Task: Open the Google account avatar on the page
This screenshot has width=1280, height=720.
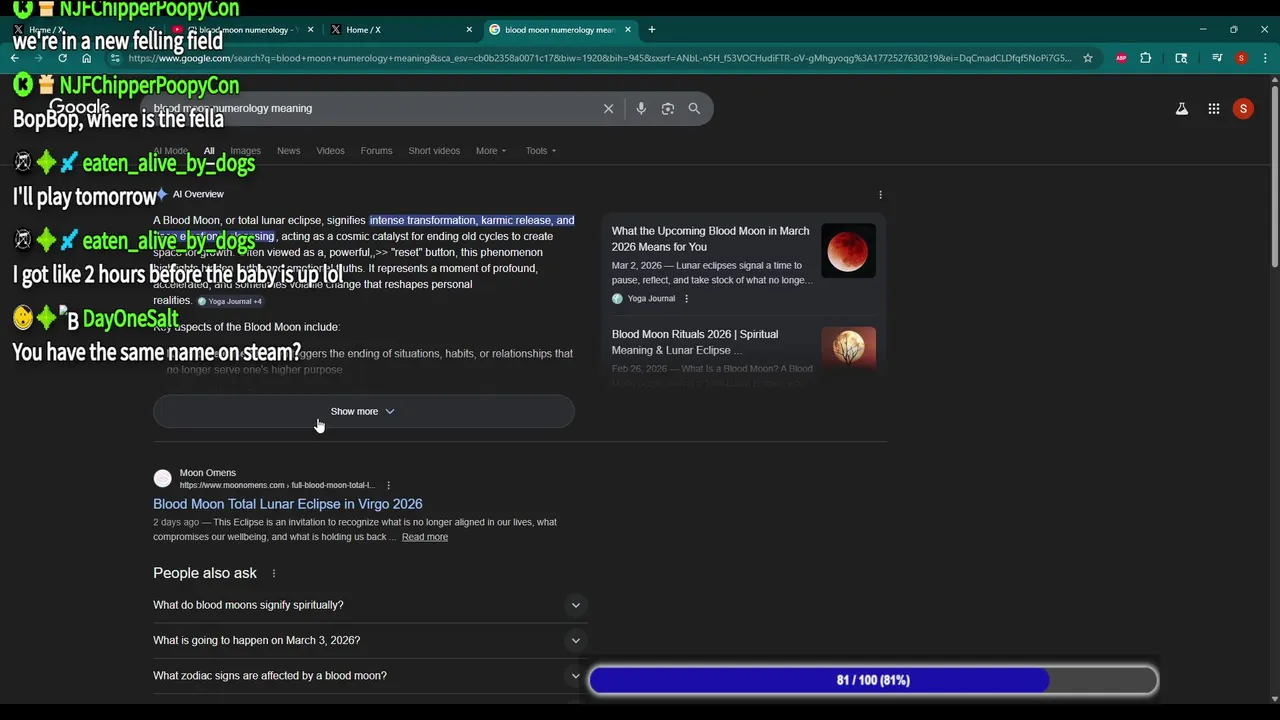Action: pyautogui.click(x=1243, y=109)
